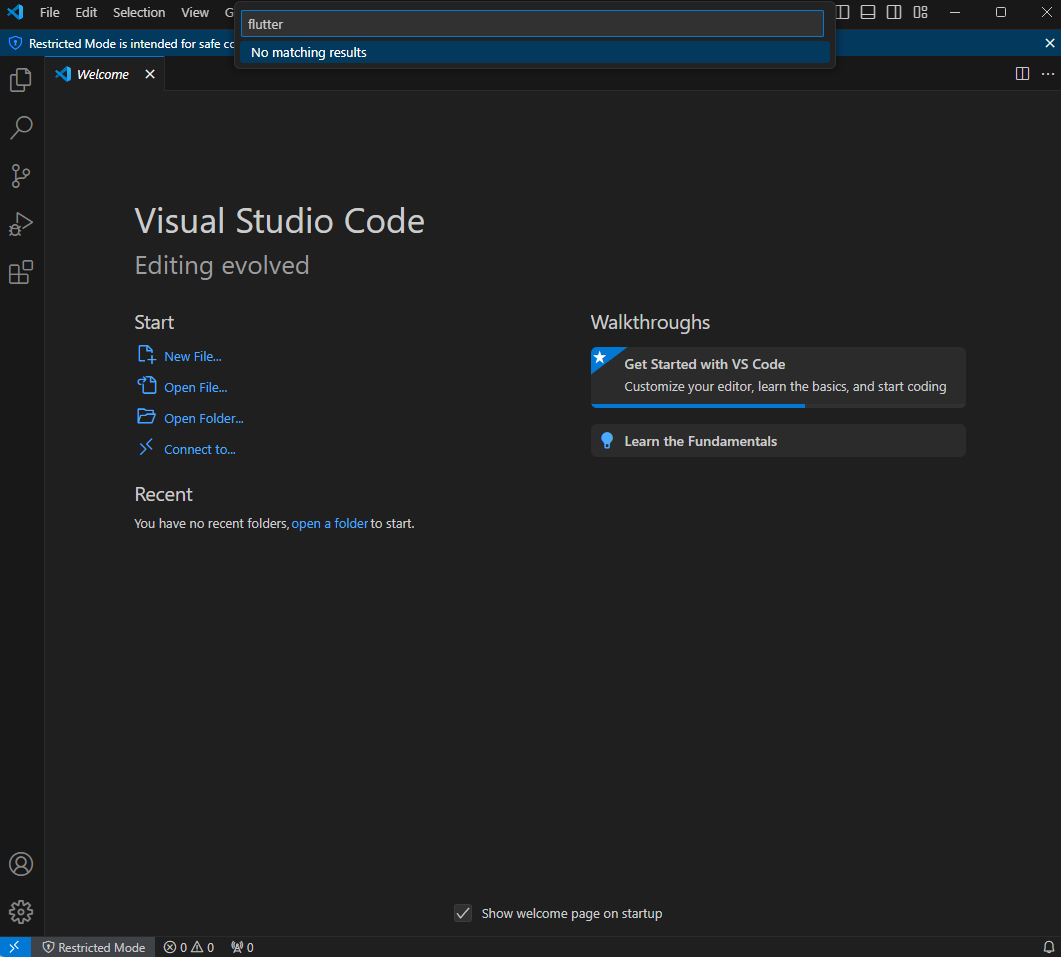
Task: Open Get Started with VS Code walkthrough
Action: point(778,377)
